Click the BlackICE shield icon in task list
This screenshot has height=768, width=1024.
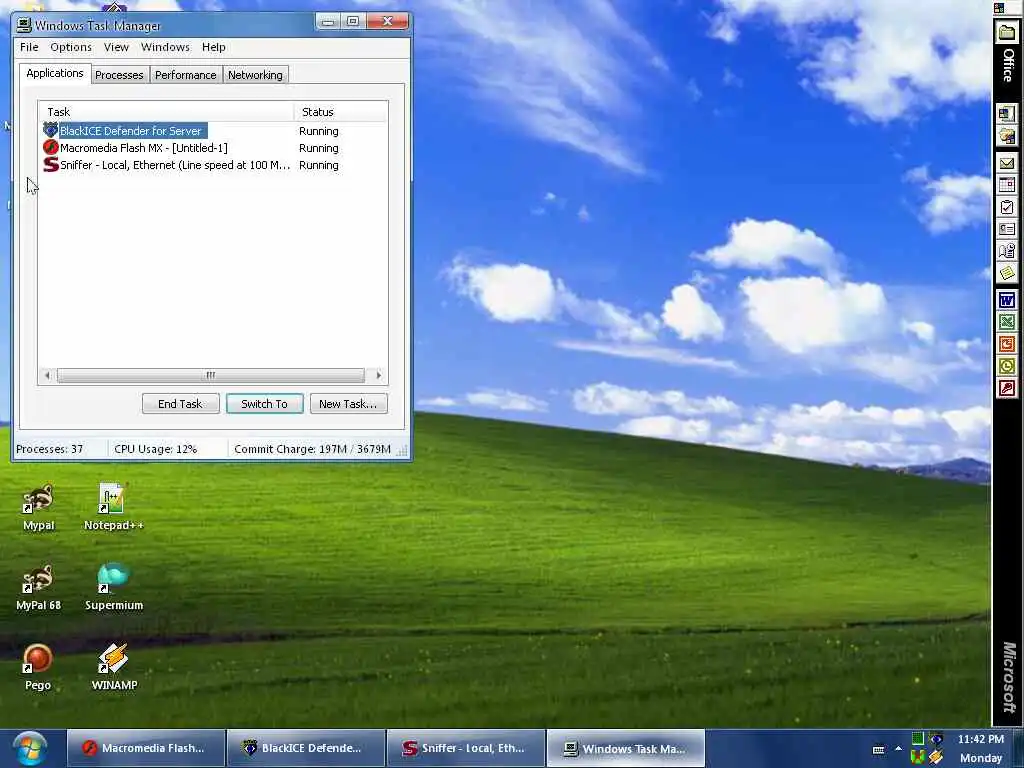[x=50, y=130]
